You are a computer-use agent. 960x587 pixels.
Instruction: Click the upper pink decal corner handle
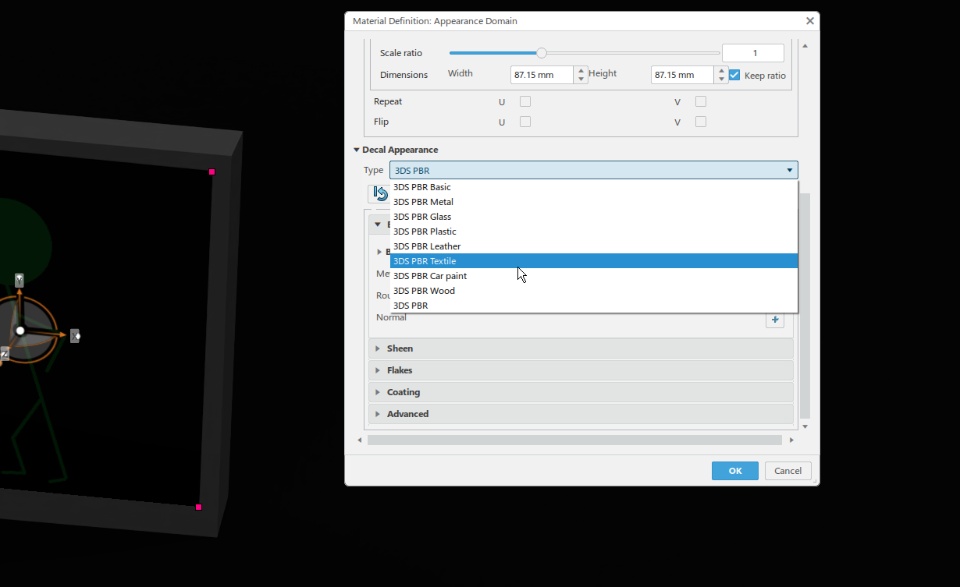[212, 172]
